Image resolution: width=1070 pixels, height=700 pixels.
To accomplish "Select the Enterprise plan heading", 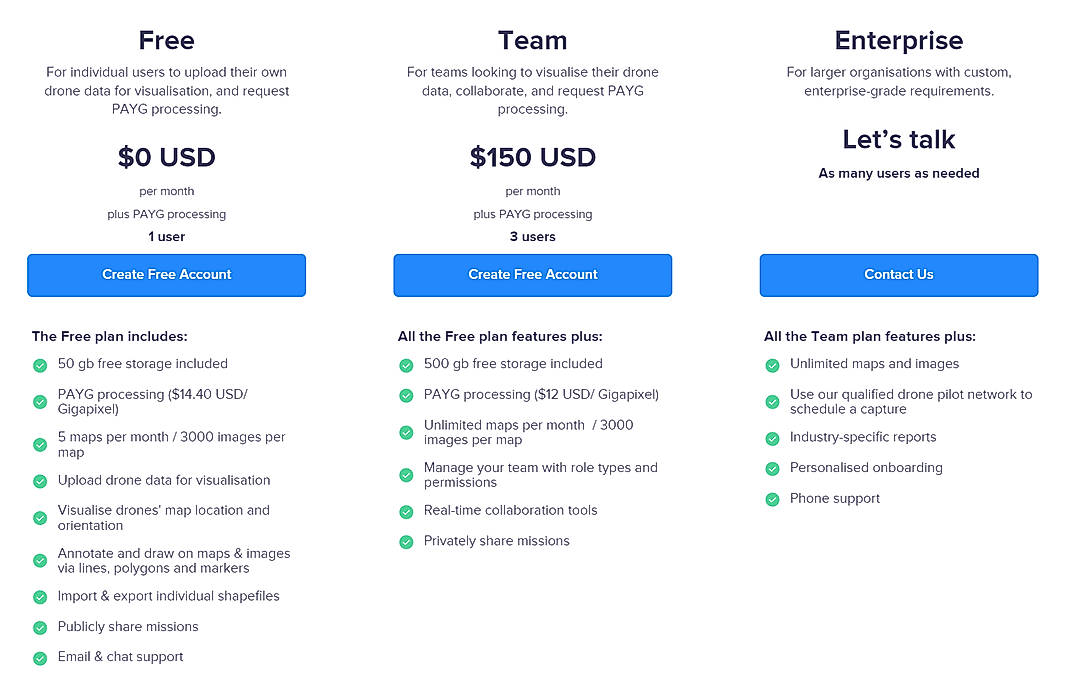I will (898, 40).
